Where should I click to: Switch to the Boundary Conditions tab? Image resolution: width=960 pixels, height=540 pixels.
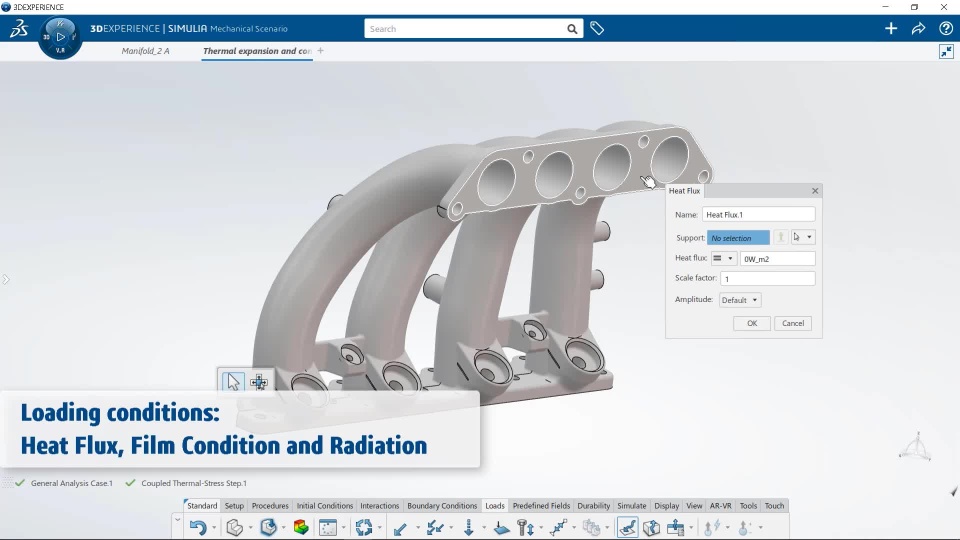[442, 506]
